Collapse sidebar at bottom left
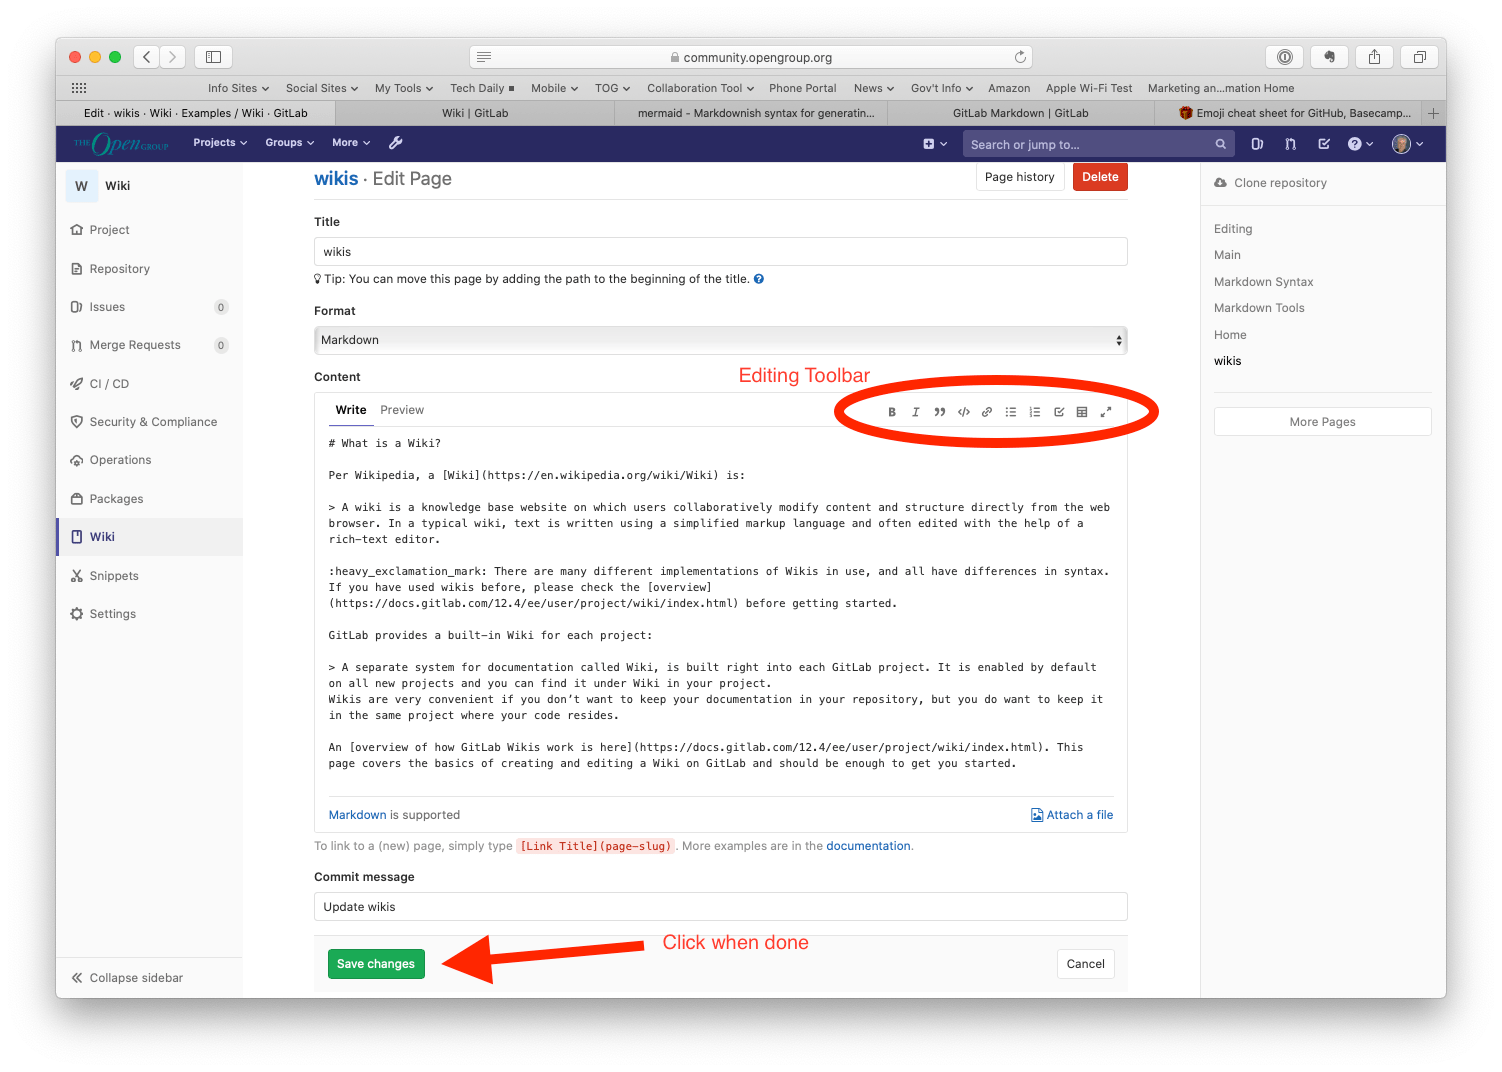This screenshot has width=1502, height=1072. pyautogui.click(x=127, y=978)
